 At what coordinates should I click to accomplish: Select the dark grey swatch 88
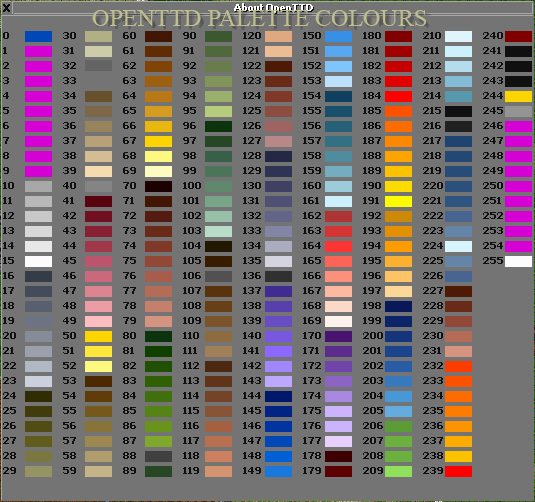pos(159,457)
